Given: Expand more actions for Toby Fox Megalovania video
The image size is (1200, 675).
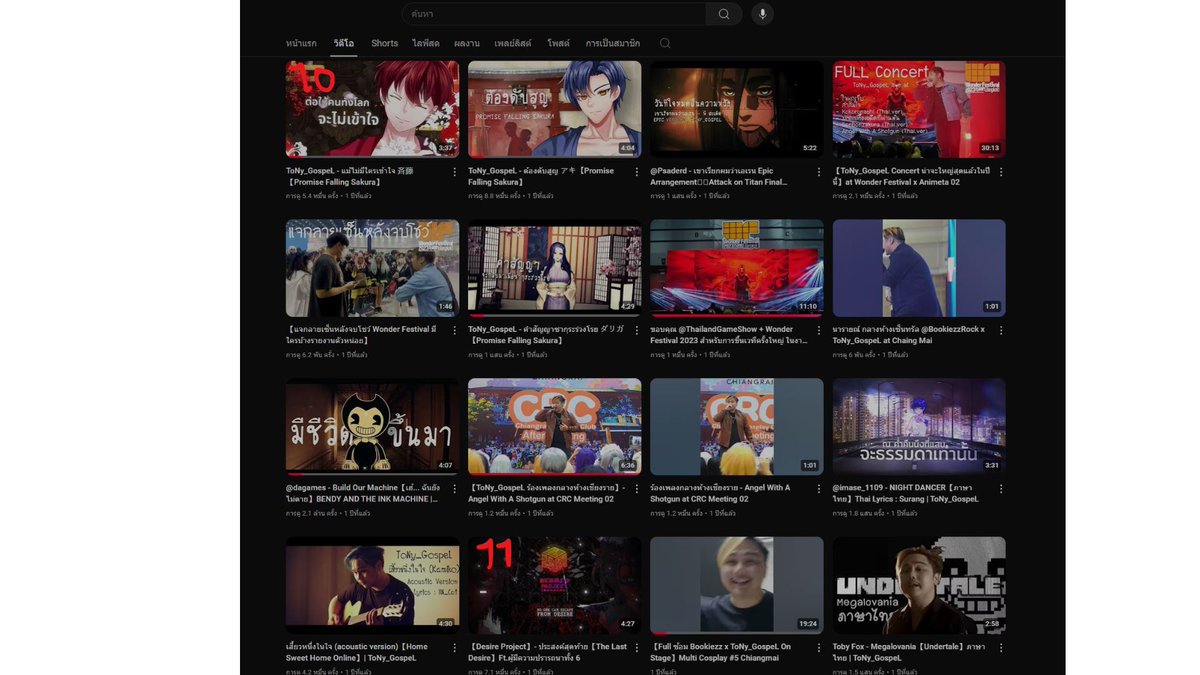Looking at the screenshot, I should (x=1001, y=648).
